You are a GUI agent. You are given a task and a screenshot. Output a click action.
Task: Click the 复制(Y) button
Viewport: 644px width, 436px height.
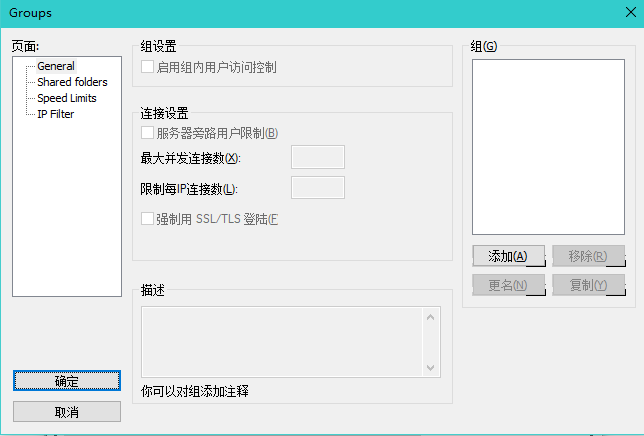pos(588,285)
